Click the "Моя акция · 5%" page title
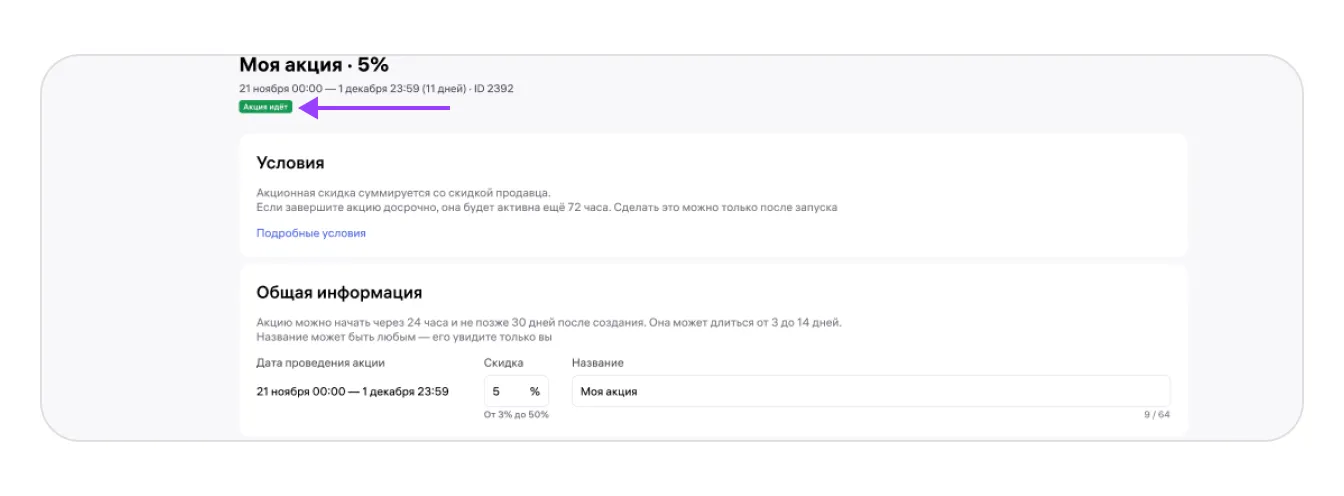Image resolution: width=1344 pixels, height=496 pixels. coord(314,66)
